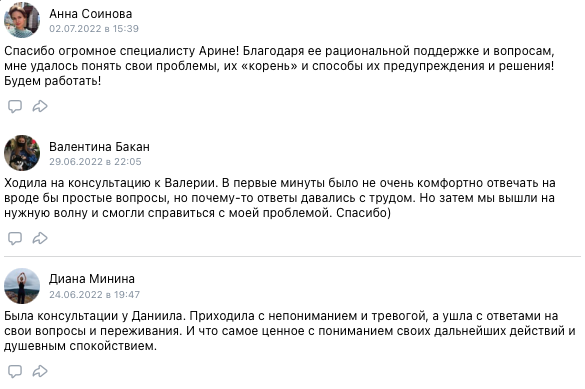Click share arrow under Валентина Бакан's review
Image resolution: width=585 pixels, height=389 pixels.
click(x=40, y=238)
